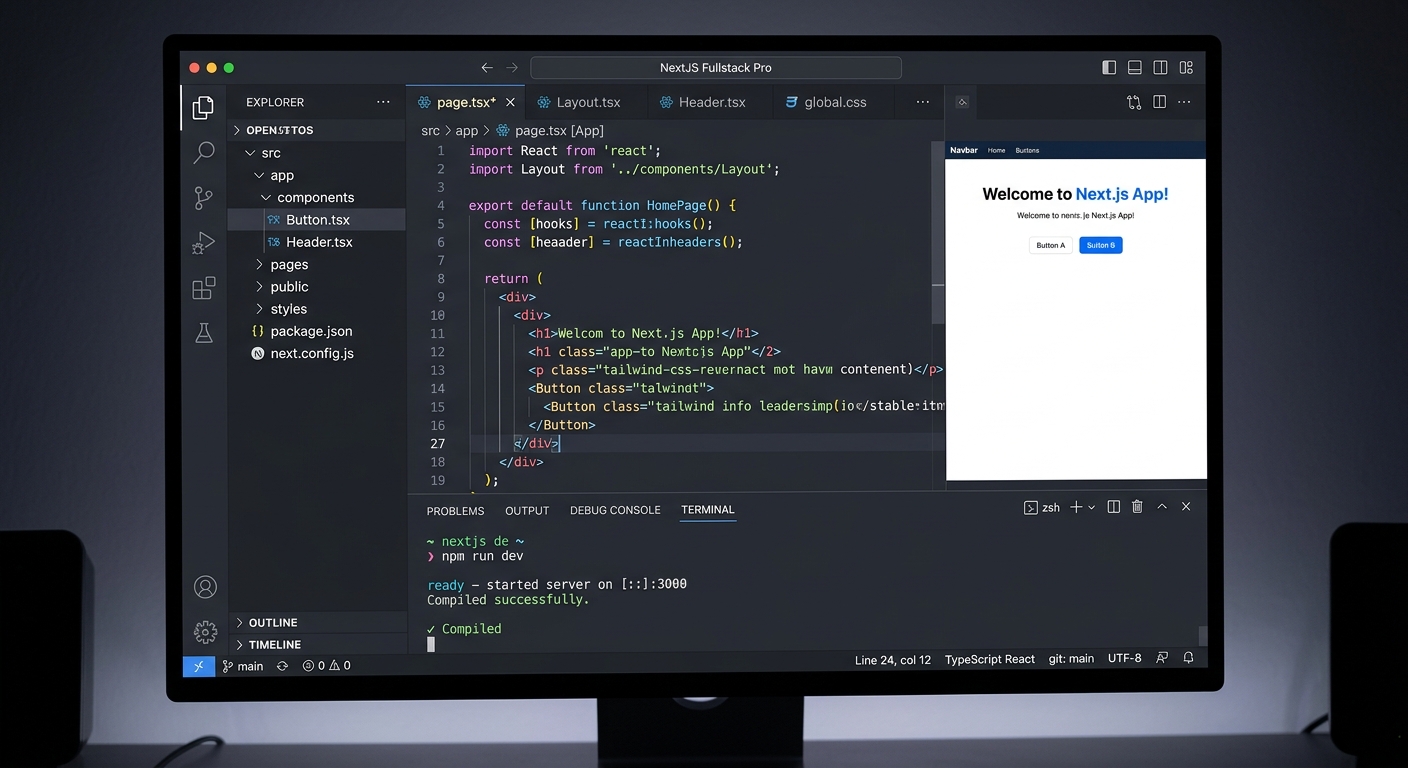The height and width of the screenshot is (768, 1408).
Task: Open the Source Control view
Action: tap(204, 197)
